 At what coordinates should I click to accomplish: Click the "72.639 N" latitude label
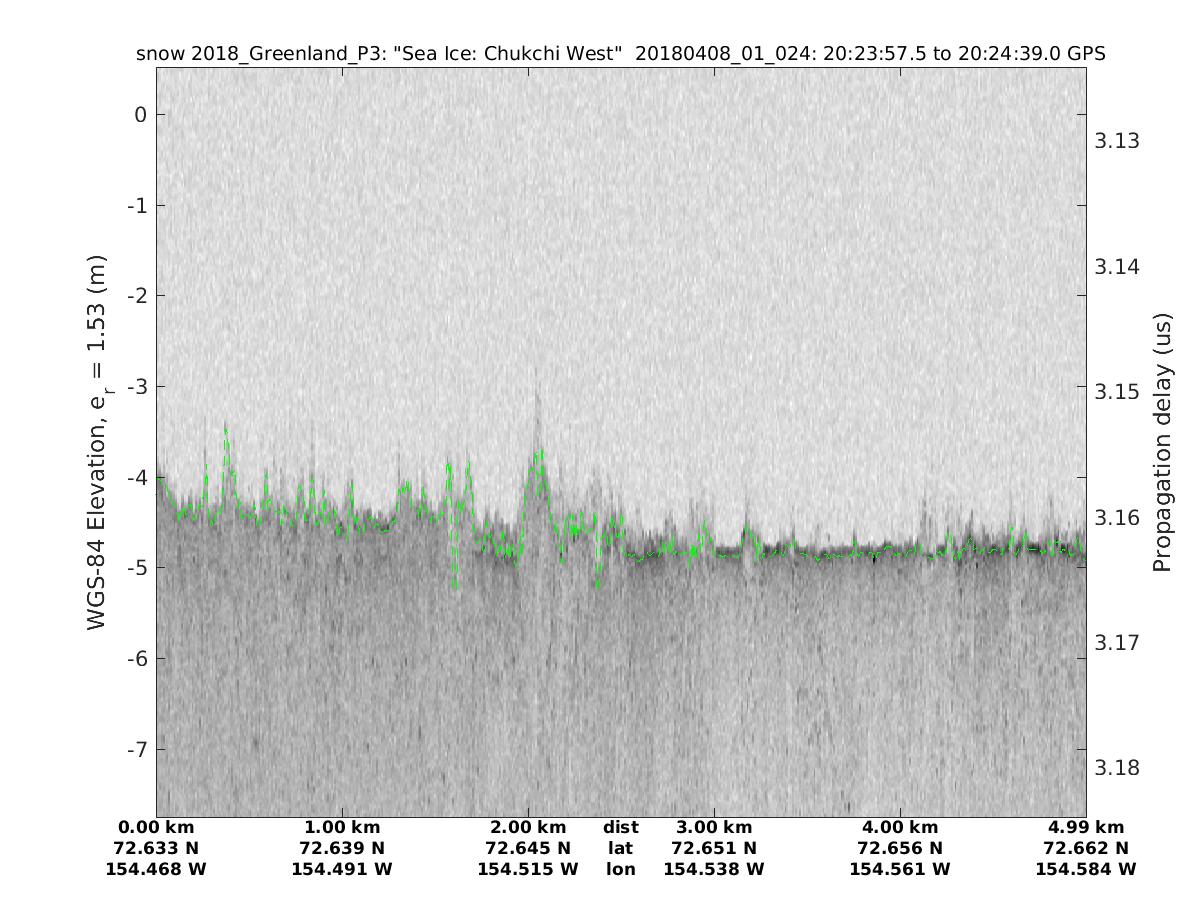click(342, 848)
